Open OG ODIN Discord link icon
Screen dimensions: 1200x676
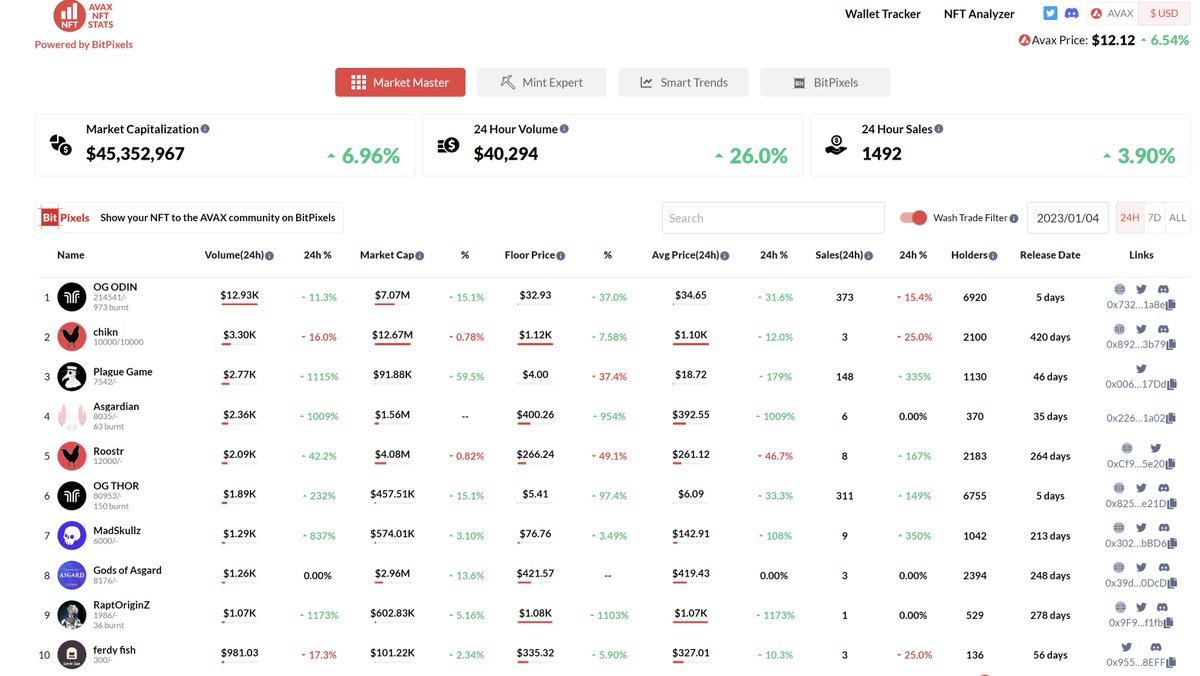(1163, 290)
